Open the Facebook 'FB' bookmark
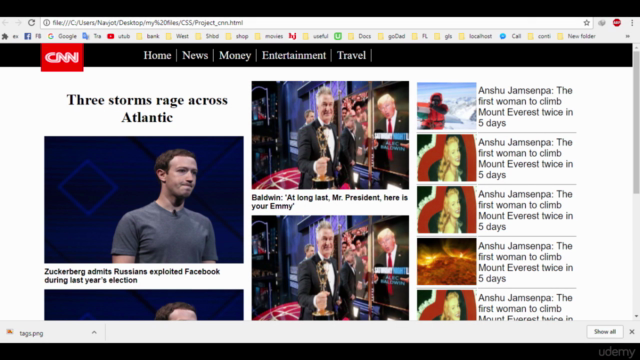The width and height of the screenshot is (640, 360). pyautogui.click(x=33, y=36)
